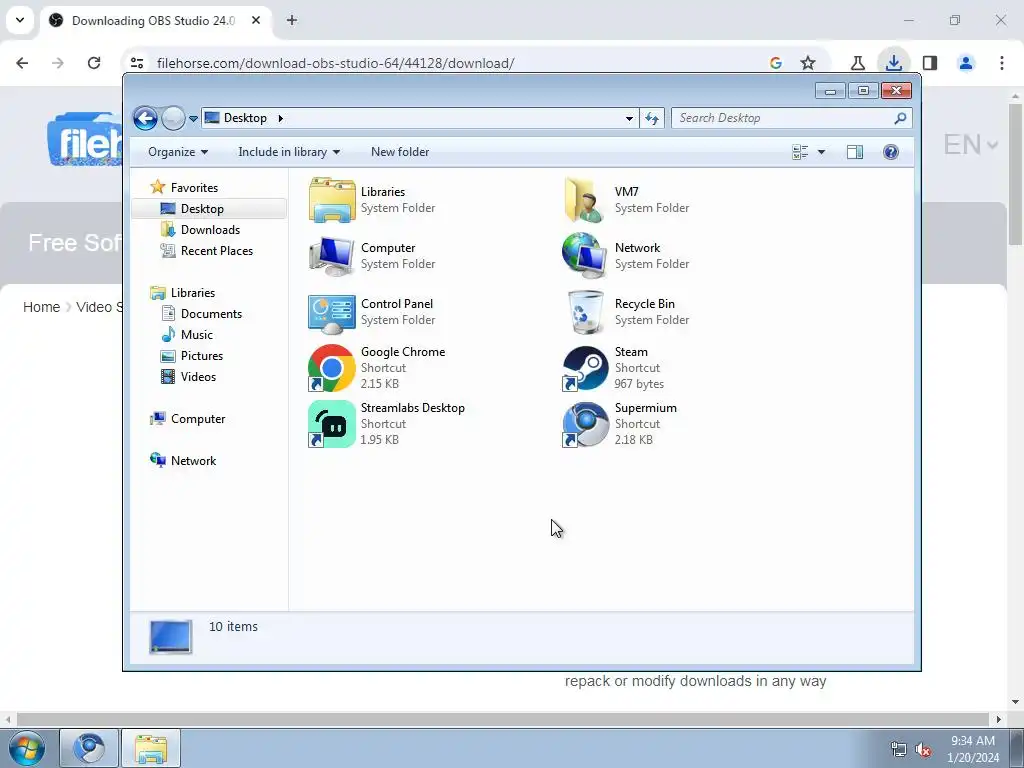Select Network in the navigation pane
Image resolution: width=1024 pixels, height=768 pixels.
[193, 461]
